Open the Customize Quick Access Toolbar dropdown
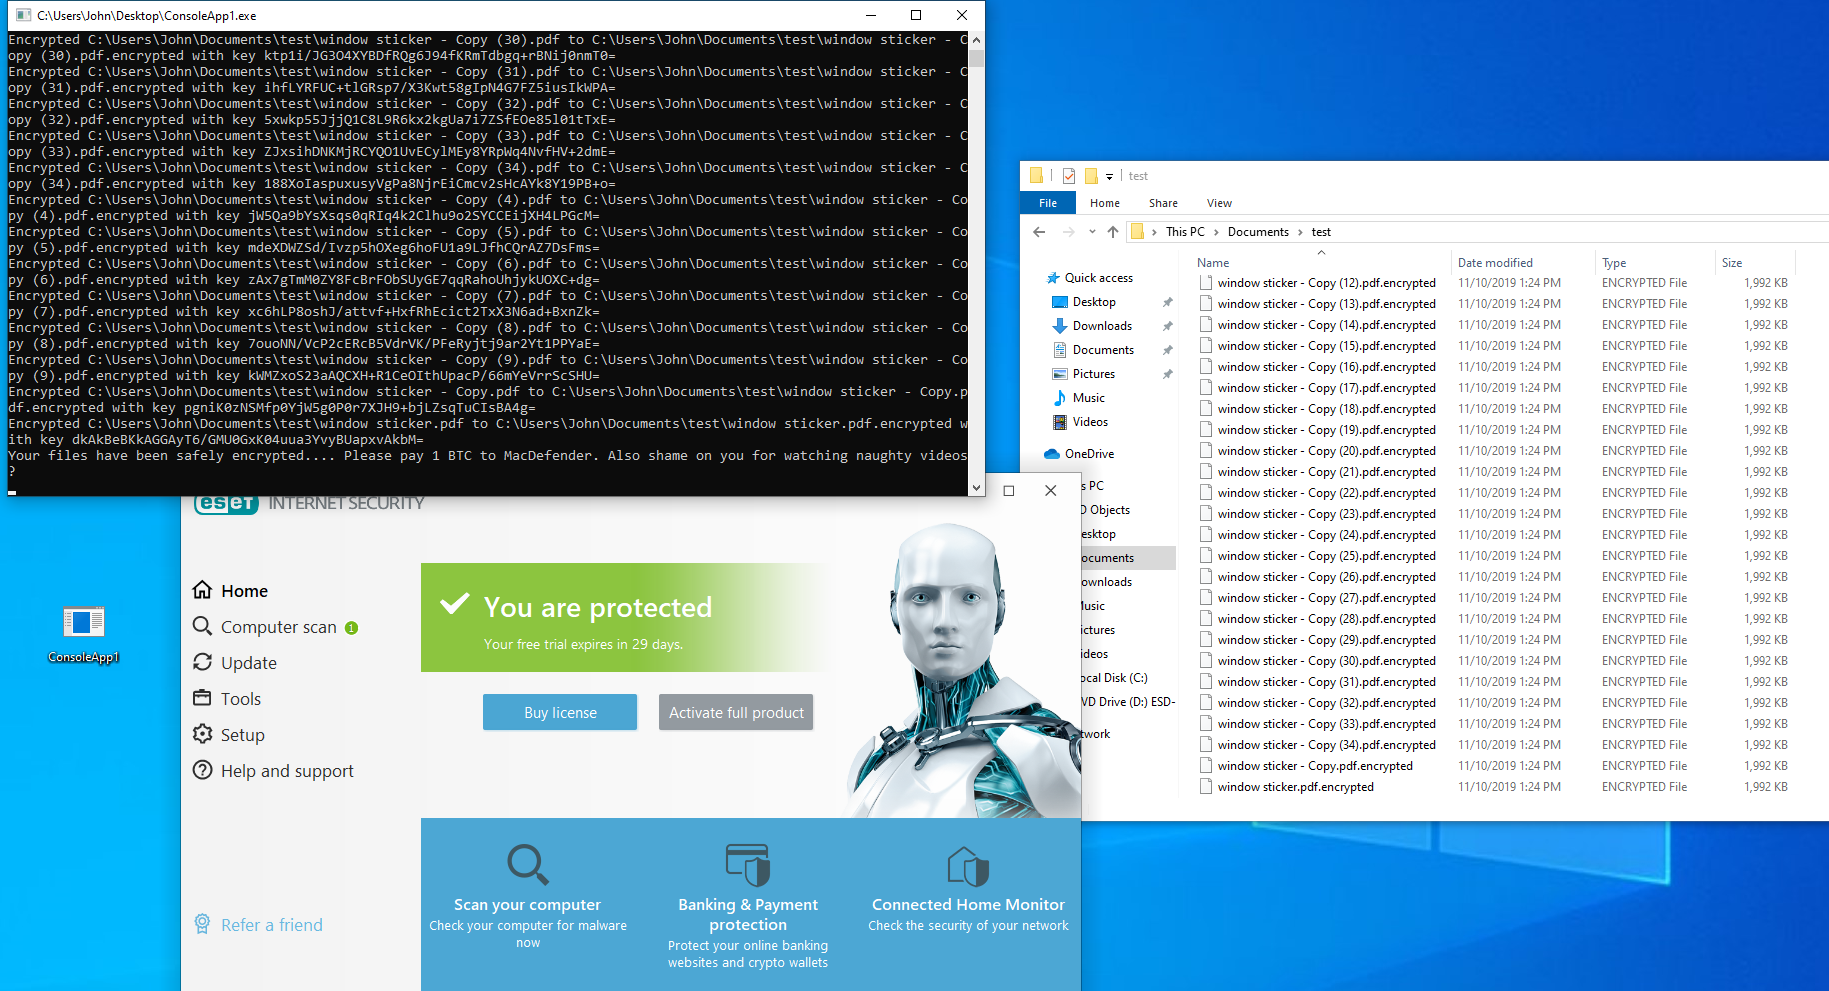The width and height of the screenshot is (1829, 991). 1109,177
